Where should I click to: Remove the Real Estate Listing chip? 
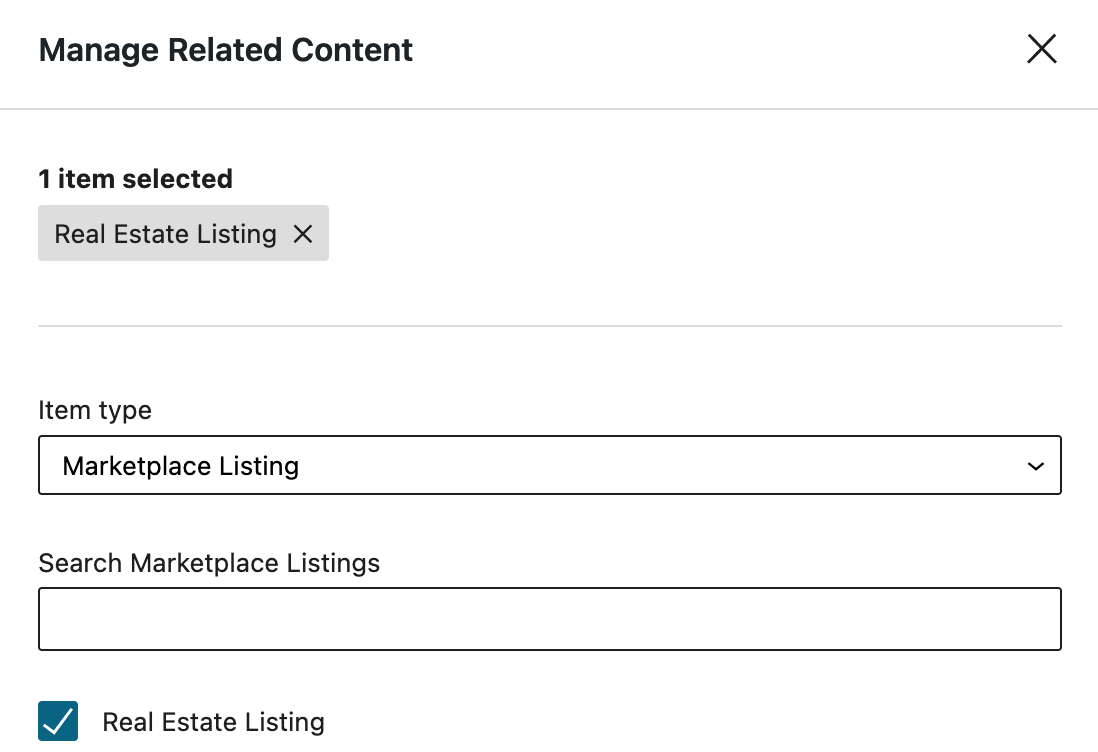pos(303,234)
